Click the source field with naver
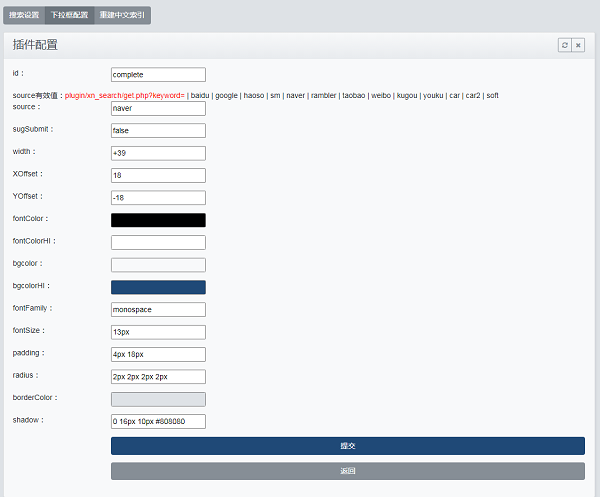Viewport: 600px width, 497px height. [158, 108]
